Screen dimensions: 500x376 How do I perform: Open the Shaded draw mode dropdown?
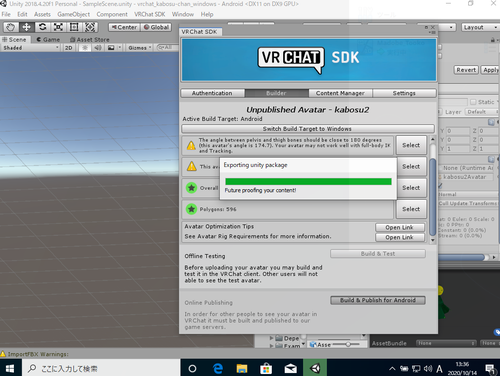pos(31,48)
